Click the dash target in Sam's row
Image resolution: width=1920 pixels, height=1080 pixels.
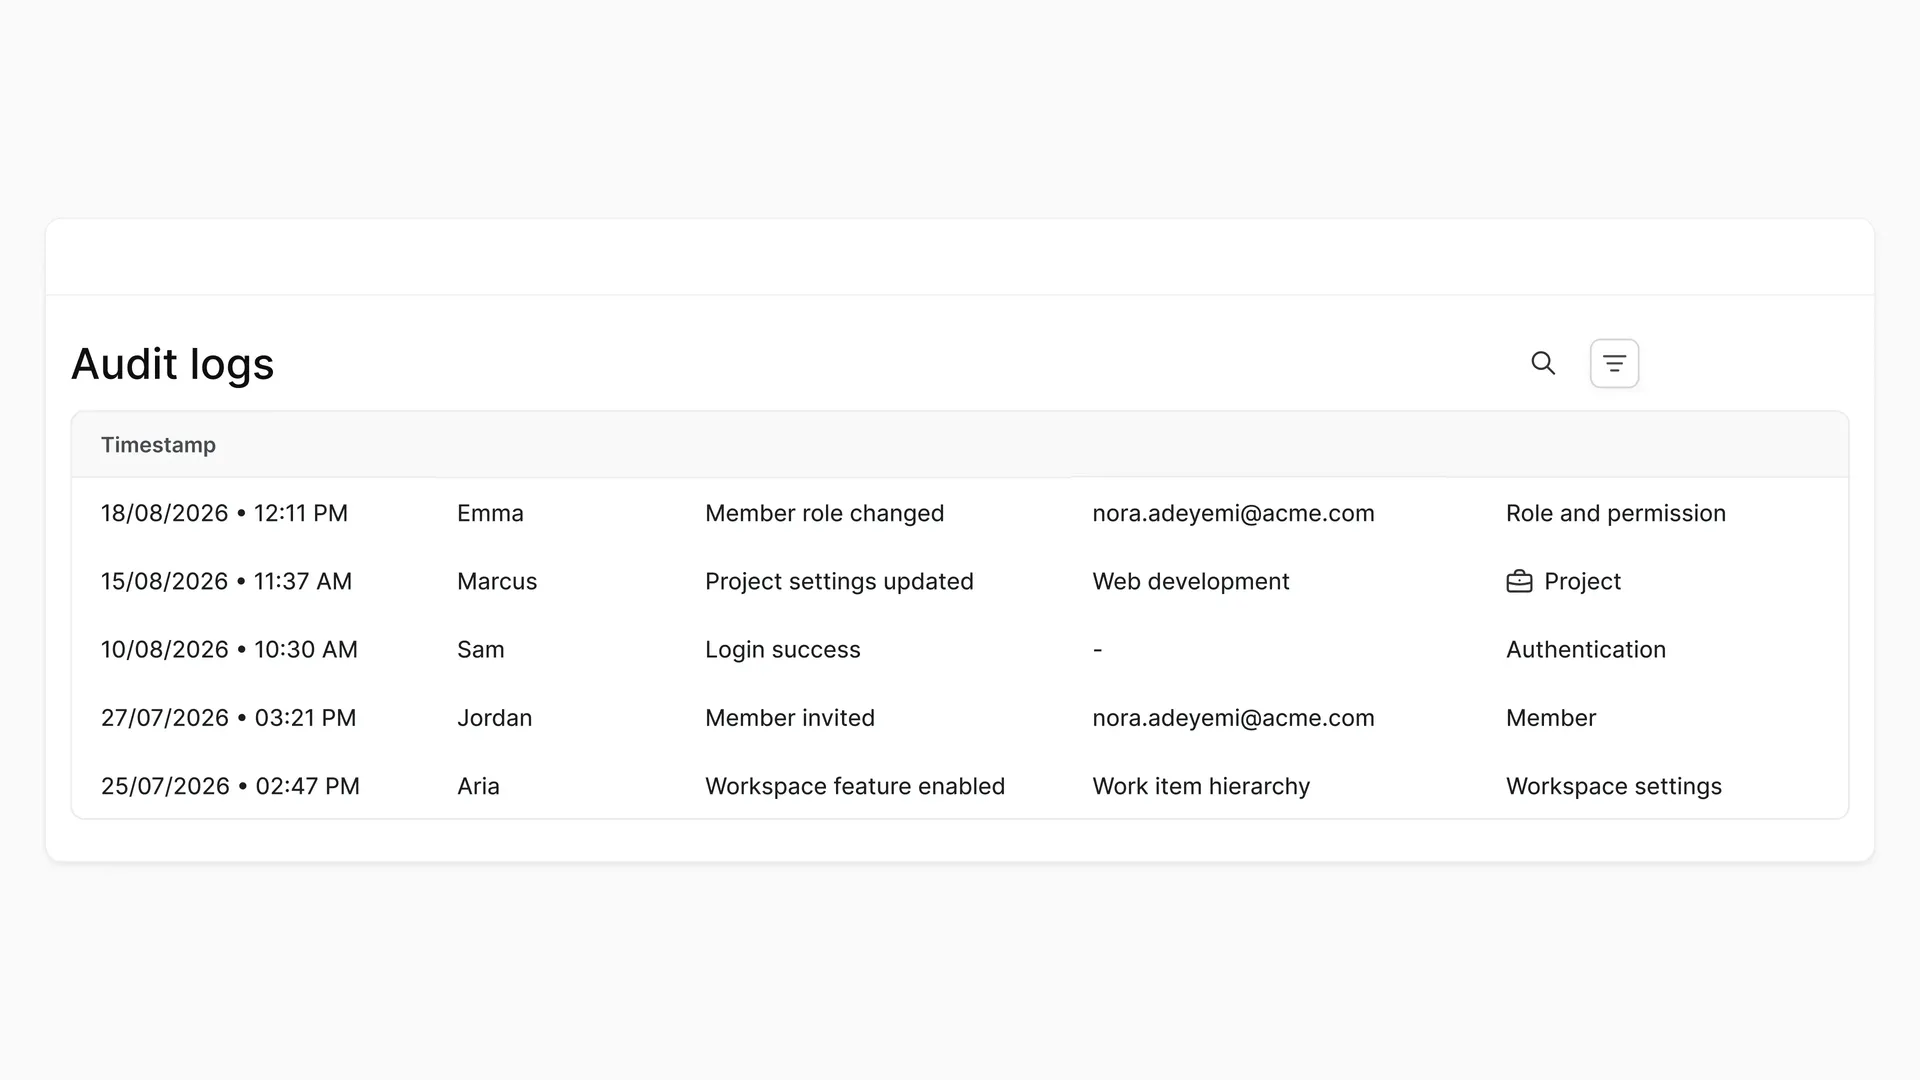tap(1097, 649)
